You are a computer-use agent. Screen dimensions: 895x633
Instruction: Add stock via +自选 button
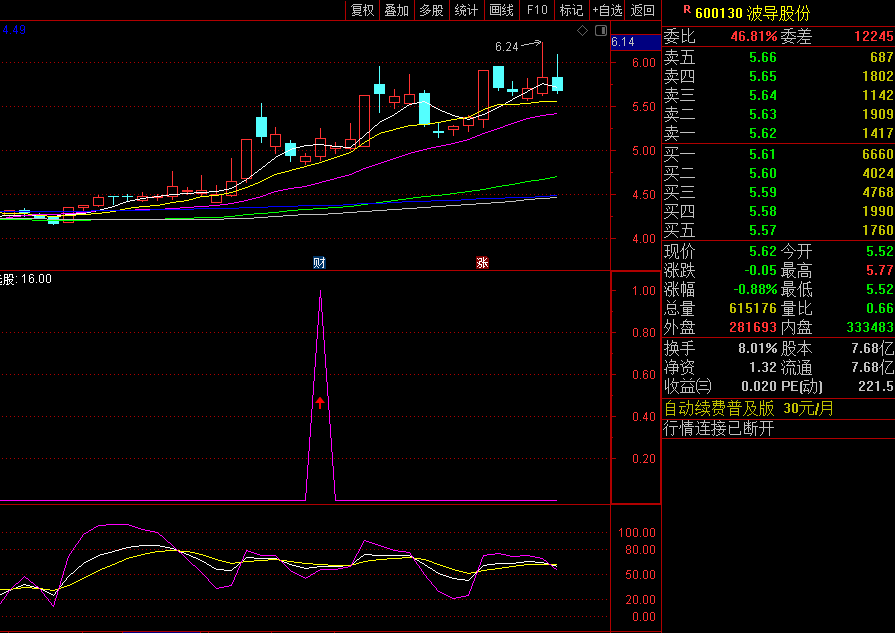pos(607,10)
